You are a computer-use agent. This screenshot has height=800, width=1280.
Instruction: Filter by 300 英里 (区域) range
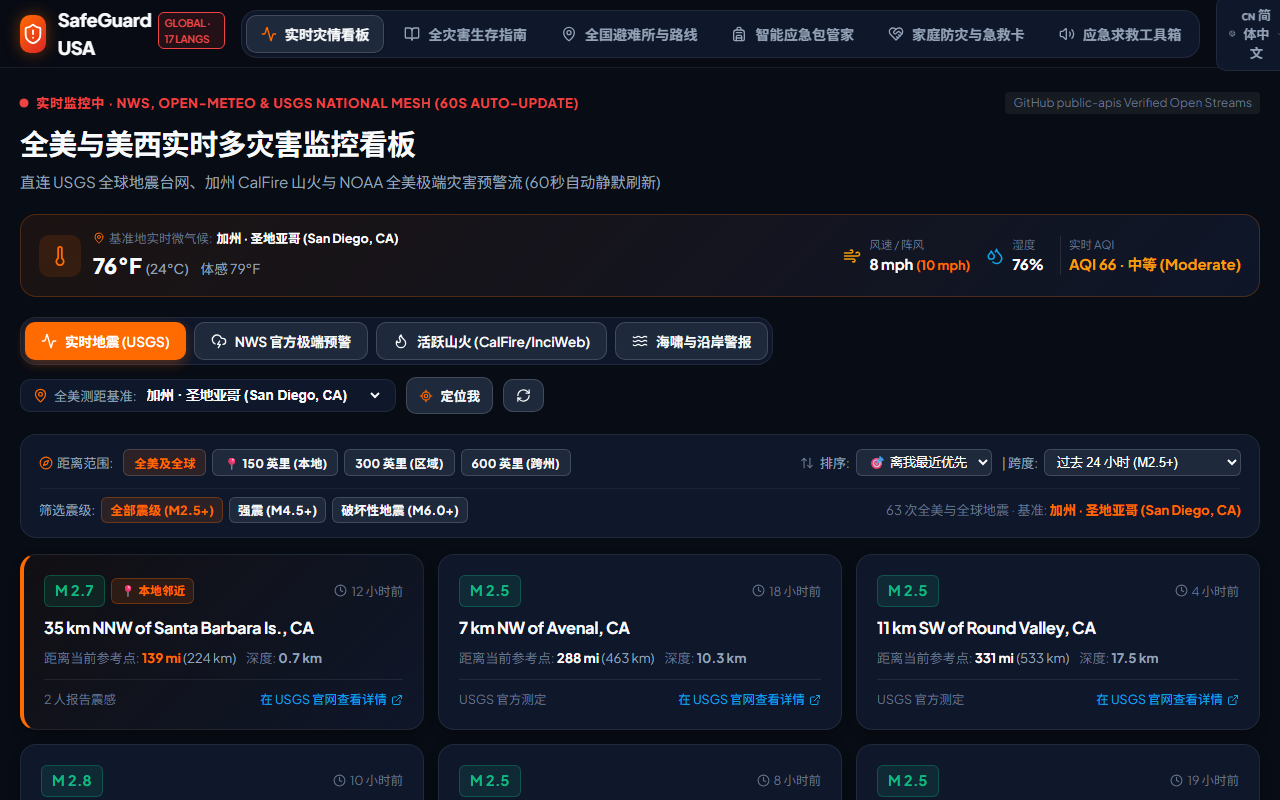click(400, 463)
